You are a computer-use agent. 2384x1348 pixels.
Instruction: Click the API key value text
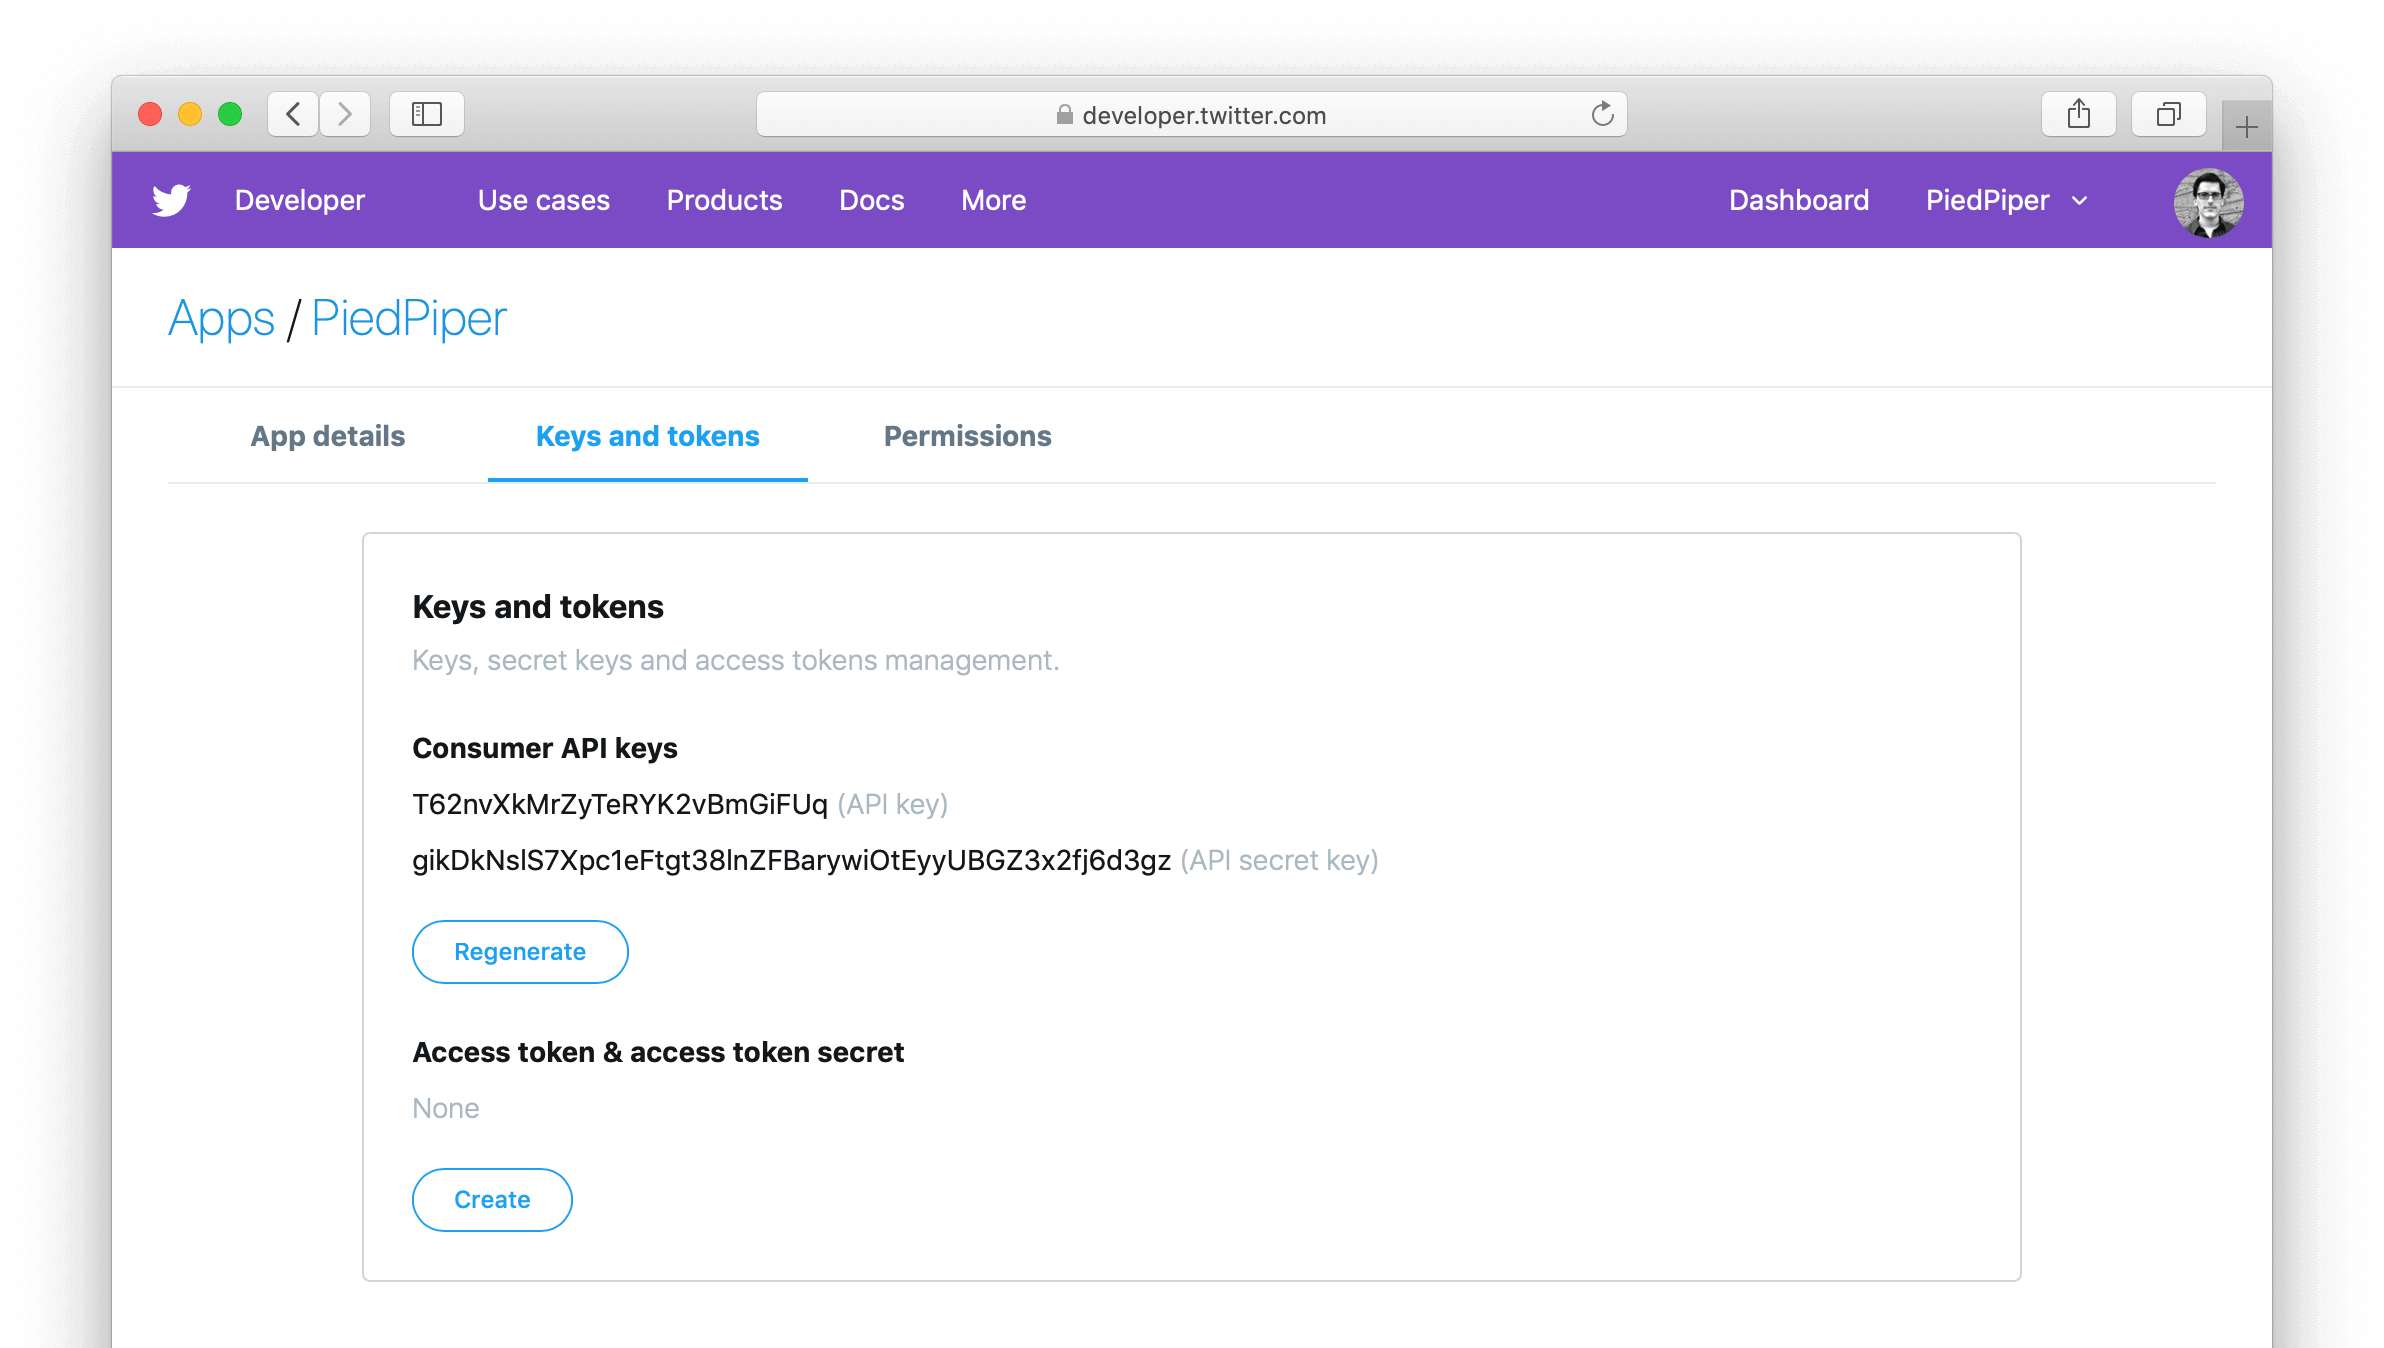(619, 804)
